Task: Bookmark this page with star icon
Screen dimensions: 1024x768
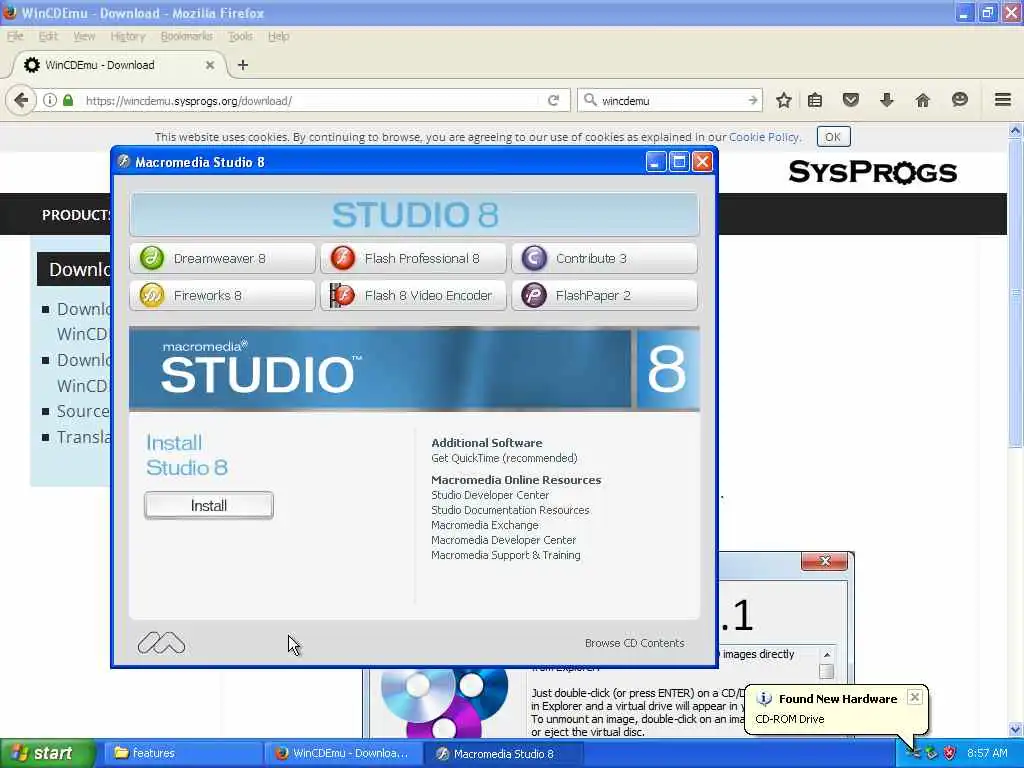Action: 784,101
